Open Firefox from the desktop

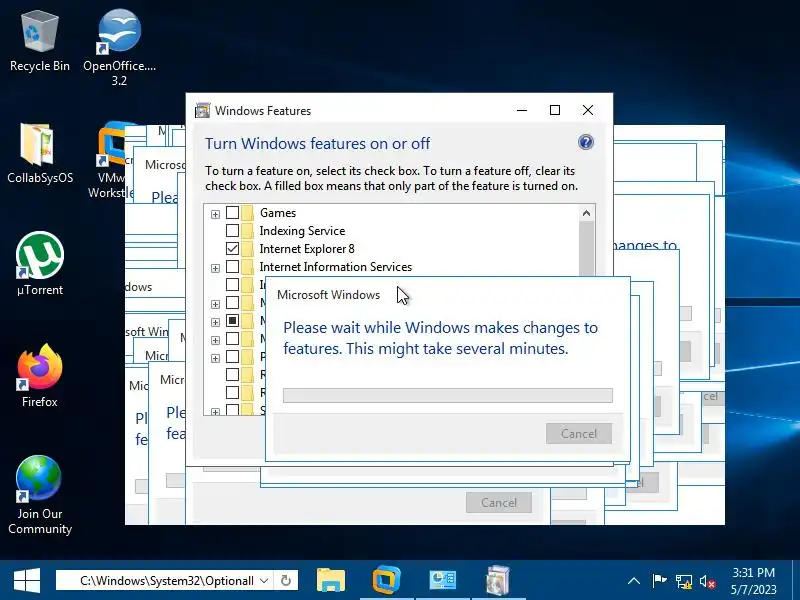(x=40, y=376)
